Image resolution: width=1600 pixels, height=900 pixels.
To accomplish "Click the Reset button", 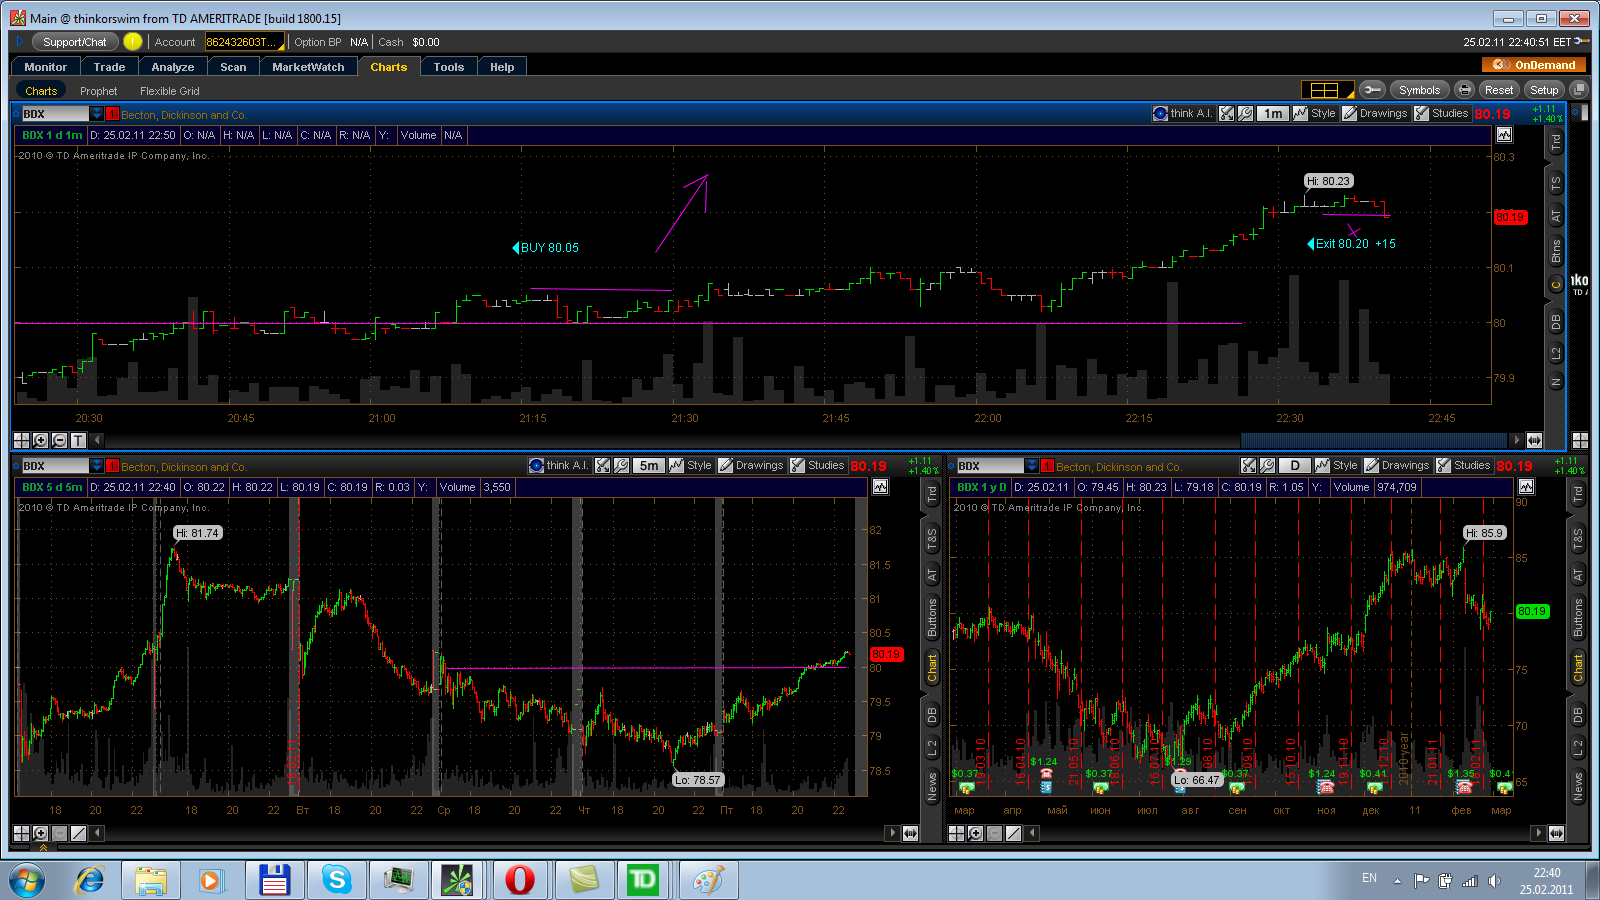I will coord(1498,90).
